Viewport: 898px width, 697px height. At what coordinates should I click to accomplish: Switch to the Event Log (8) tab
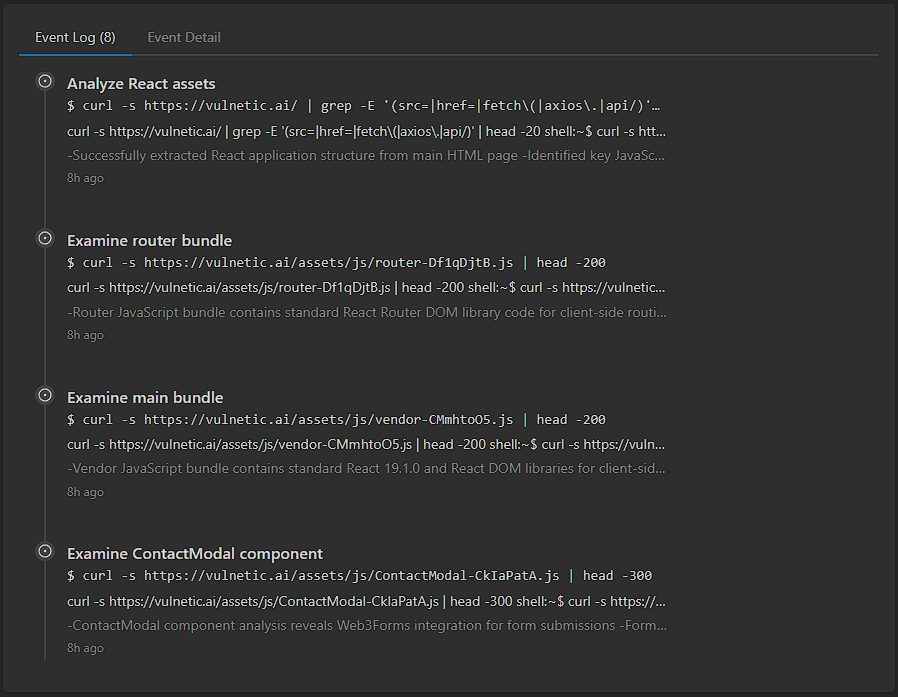75,37
